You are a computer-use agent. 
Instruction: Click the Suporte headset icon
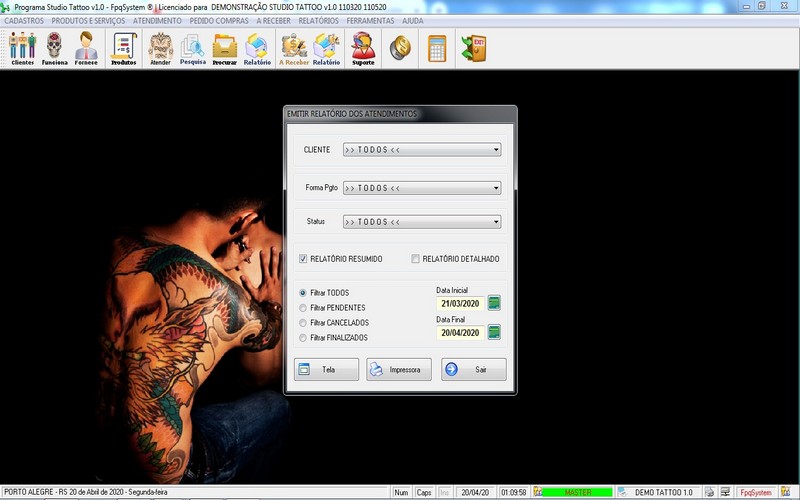(363, 48)
